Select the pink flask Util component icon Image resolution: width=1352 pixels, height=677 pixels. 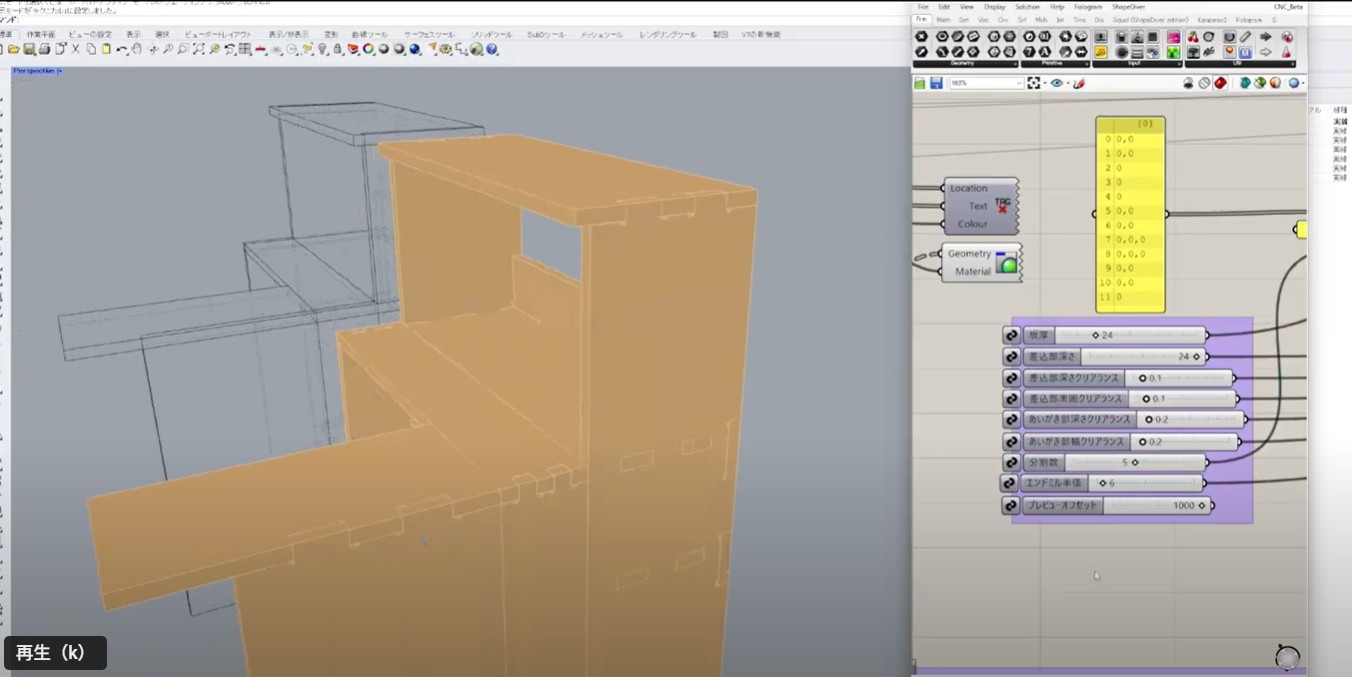point(1286,51)
